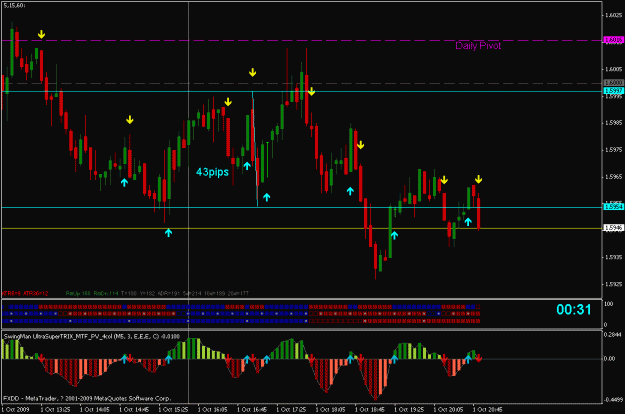Click the "1 Oct 16:45" time axis label
The height and width of the screenshot is (414, 625).
pyautogui.click(x=252, y=410)
